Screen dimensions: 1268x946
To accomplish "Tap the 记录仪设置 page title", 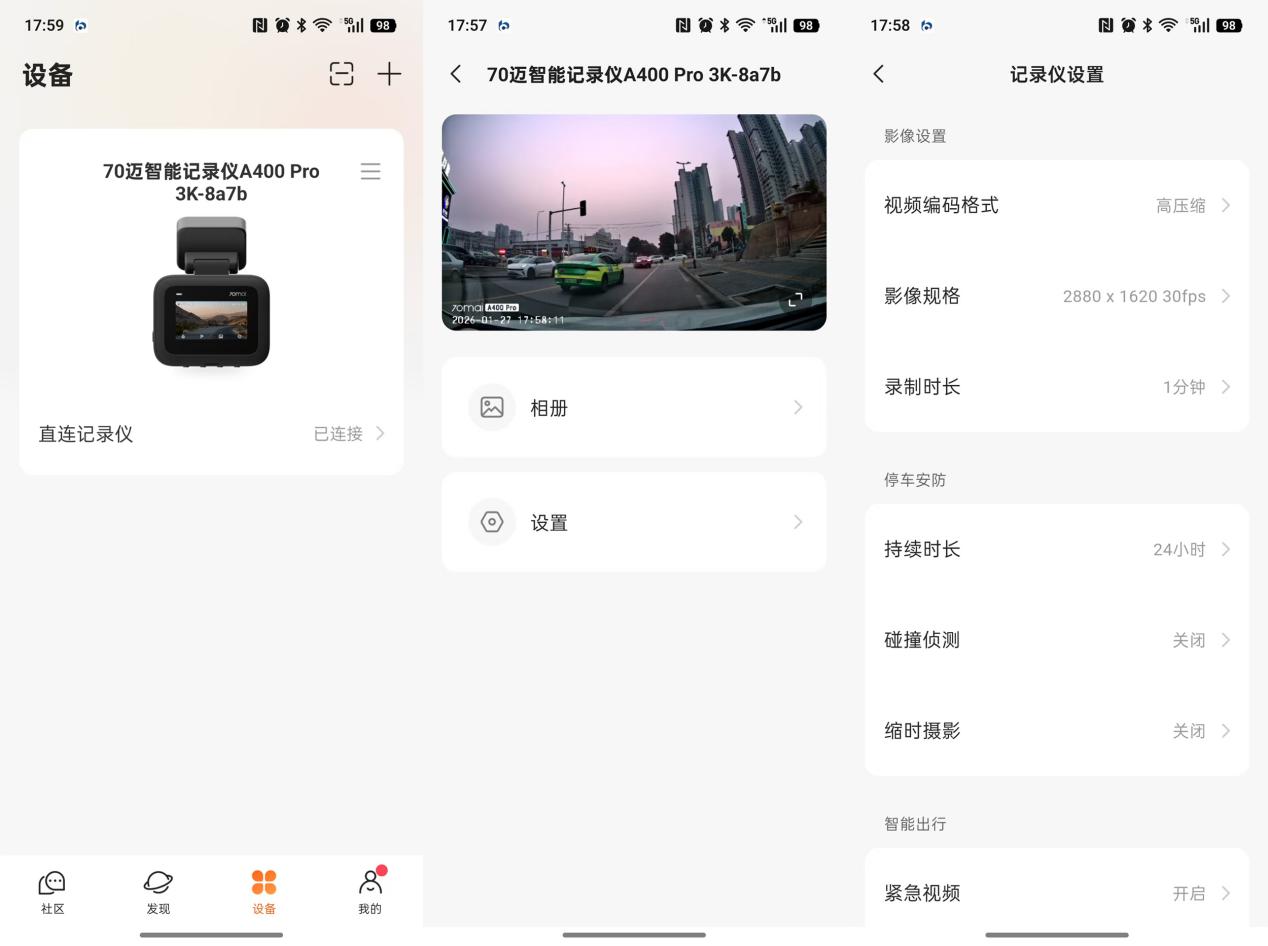I will click(x=1057, y=75).
